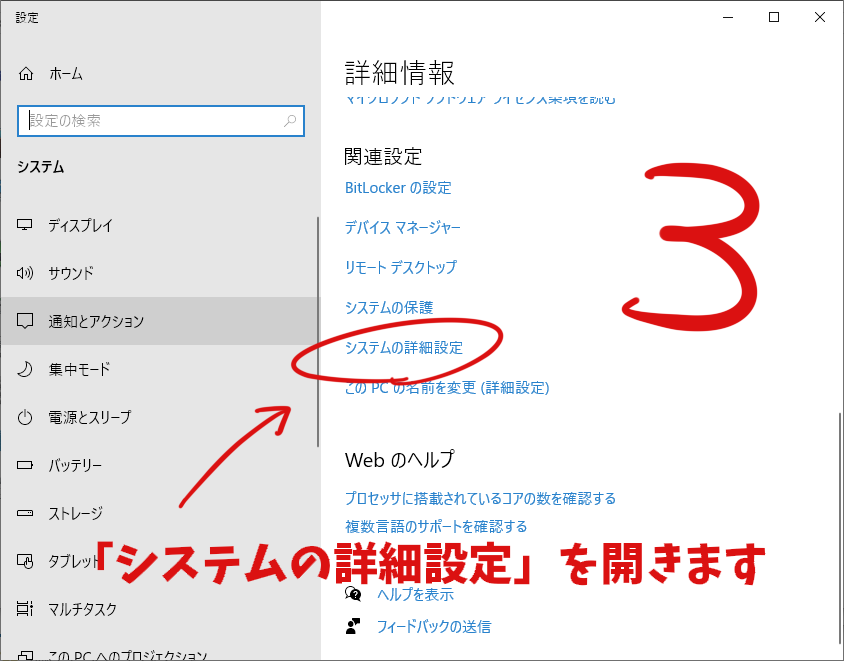
Task: Click the Send Feedback person icon
Action: [352, 626]
